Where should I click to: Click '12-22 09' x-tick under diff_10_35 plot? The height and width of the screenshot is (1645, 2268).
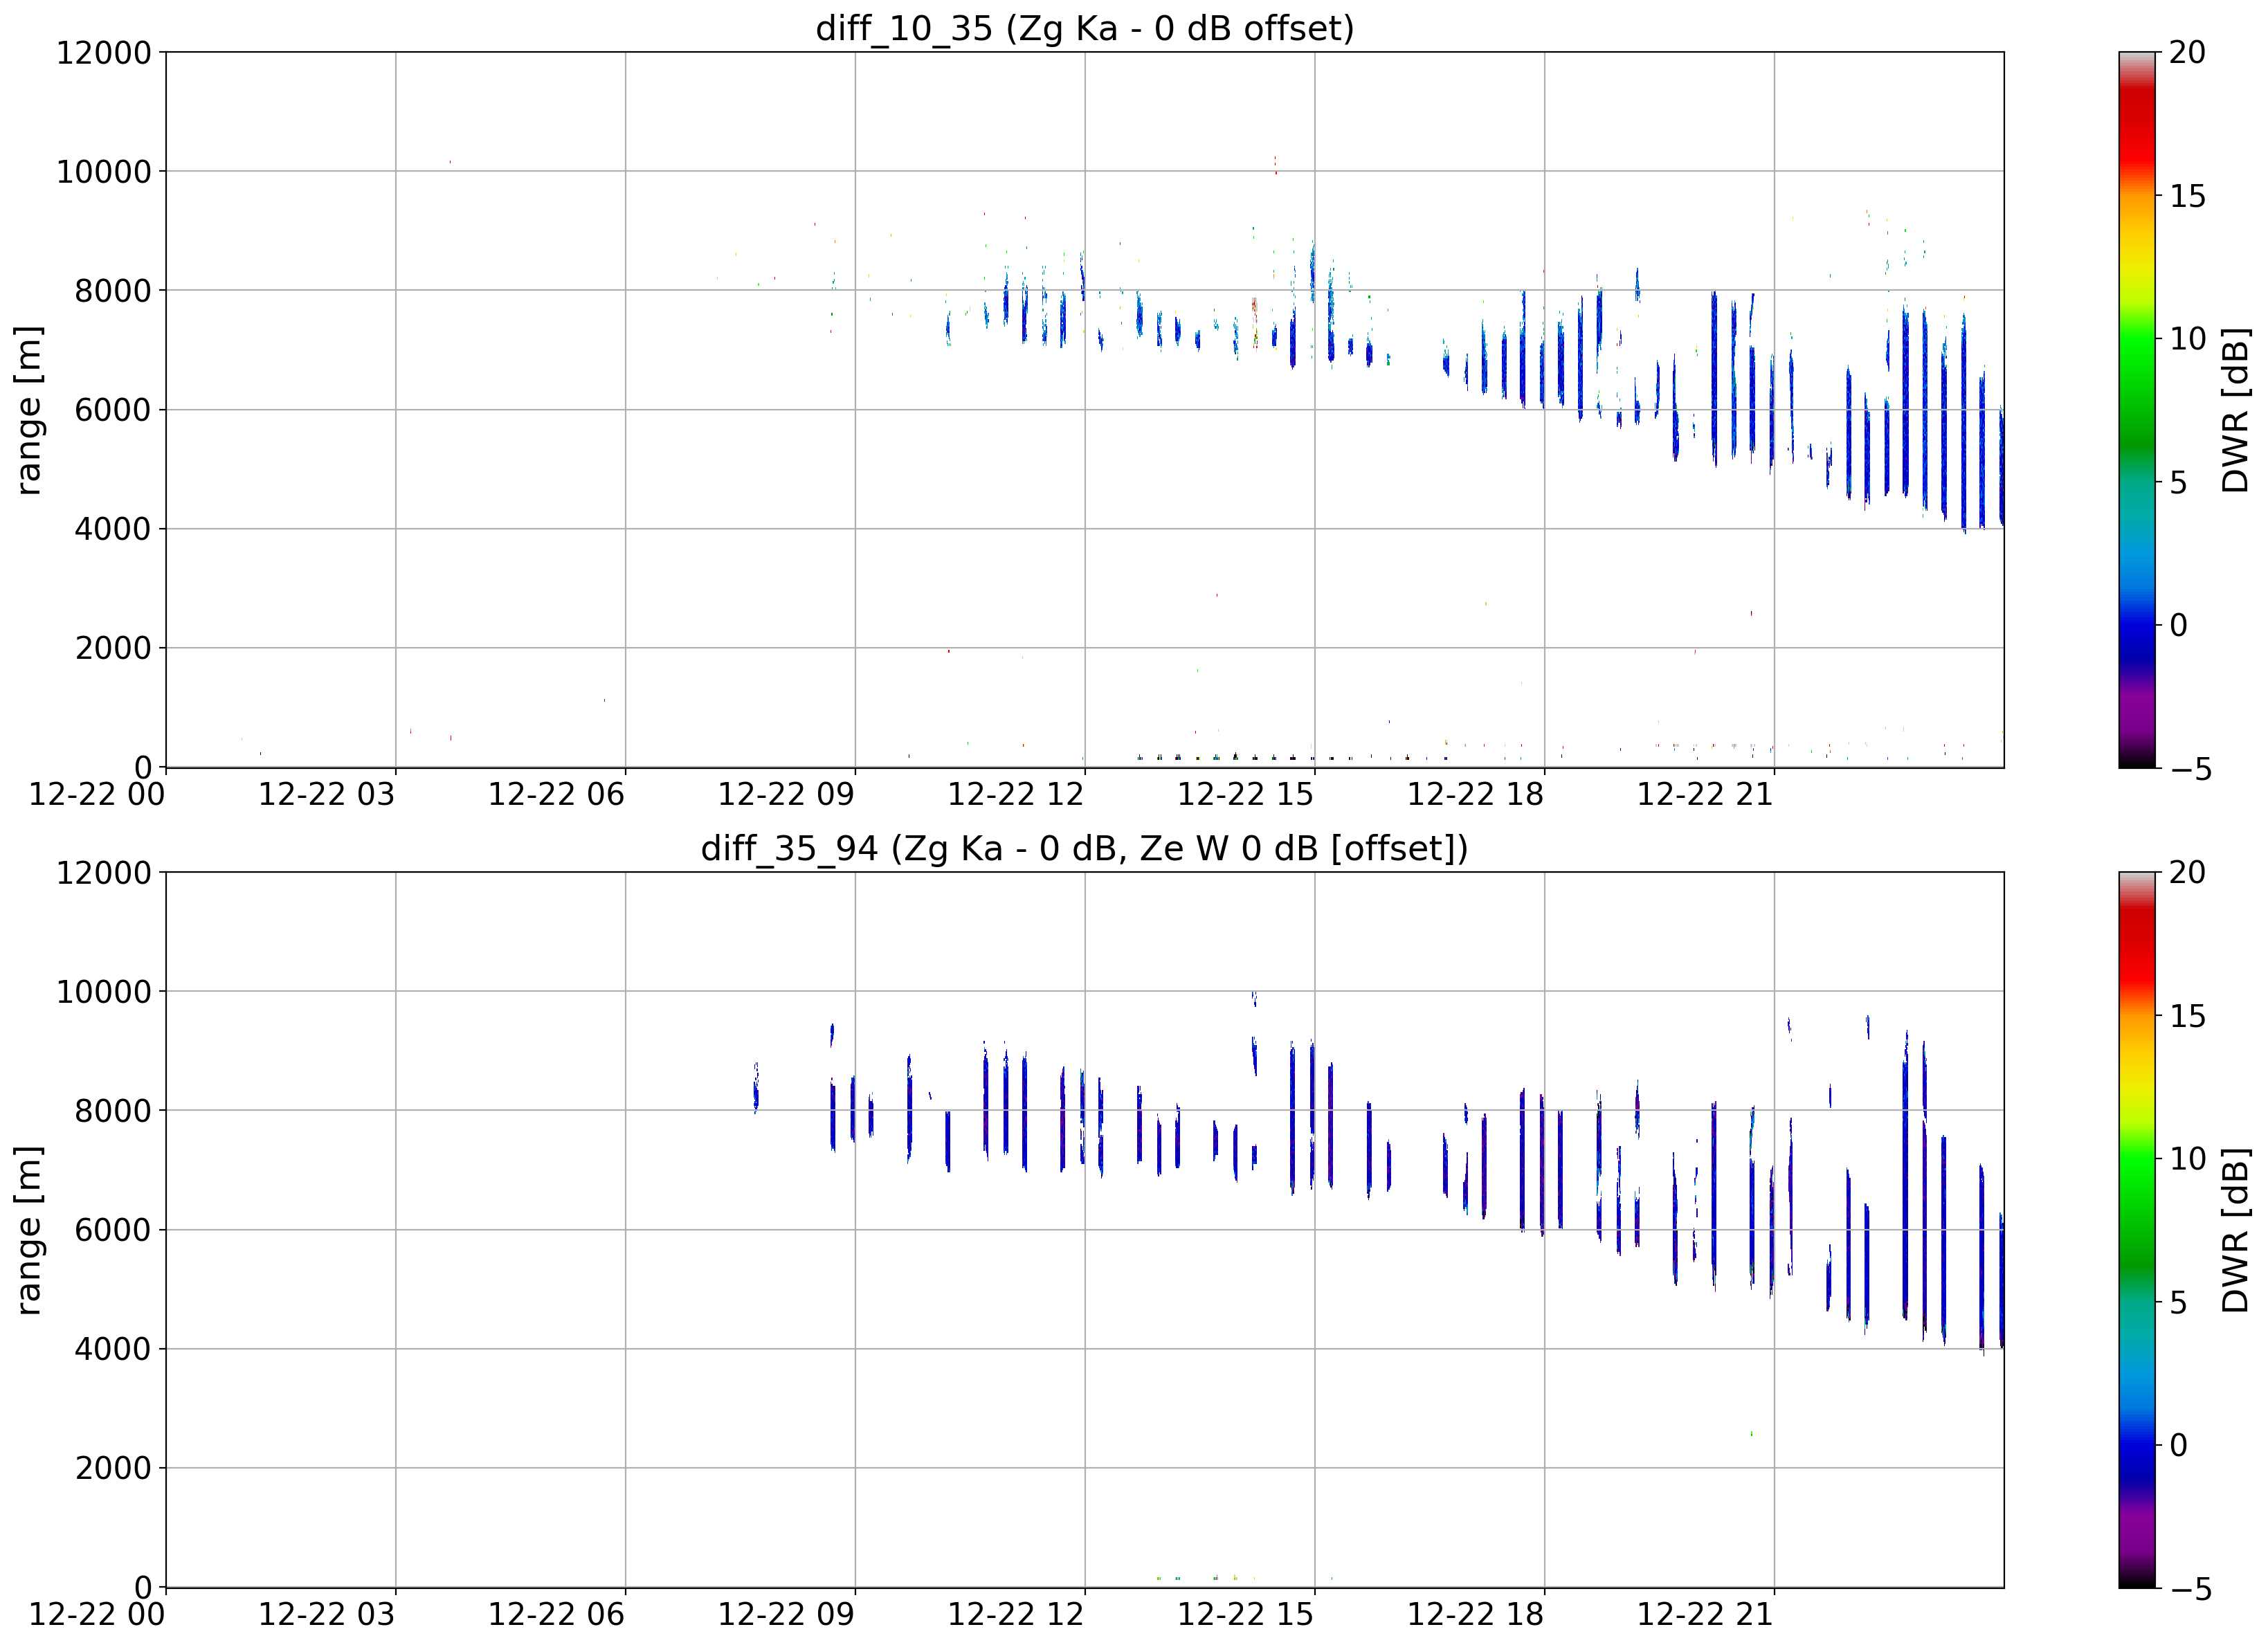[786, 795]
